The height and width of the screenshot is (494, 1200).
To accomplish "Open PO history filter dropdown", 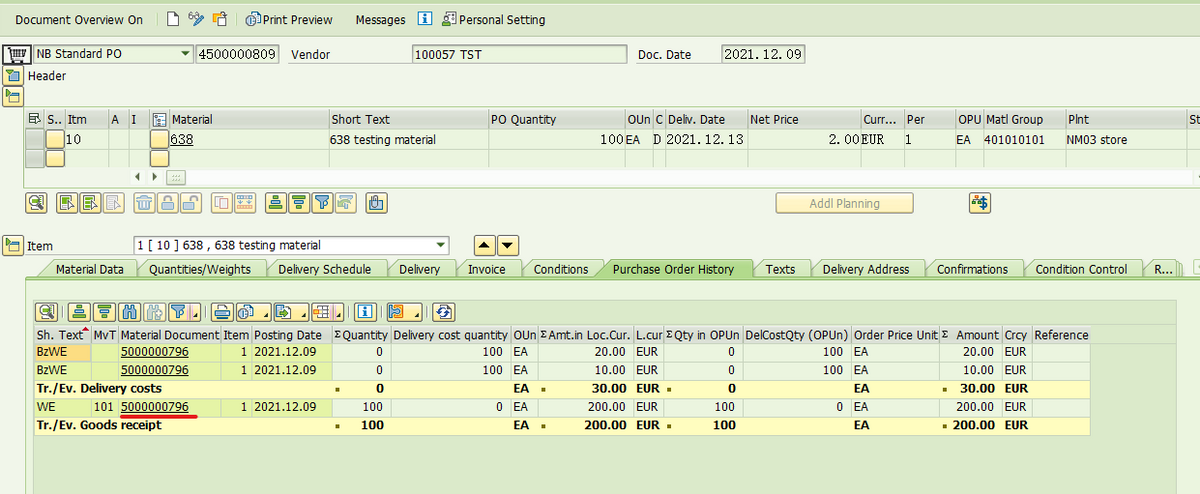I will [187, 311].
